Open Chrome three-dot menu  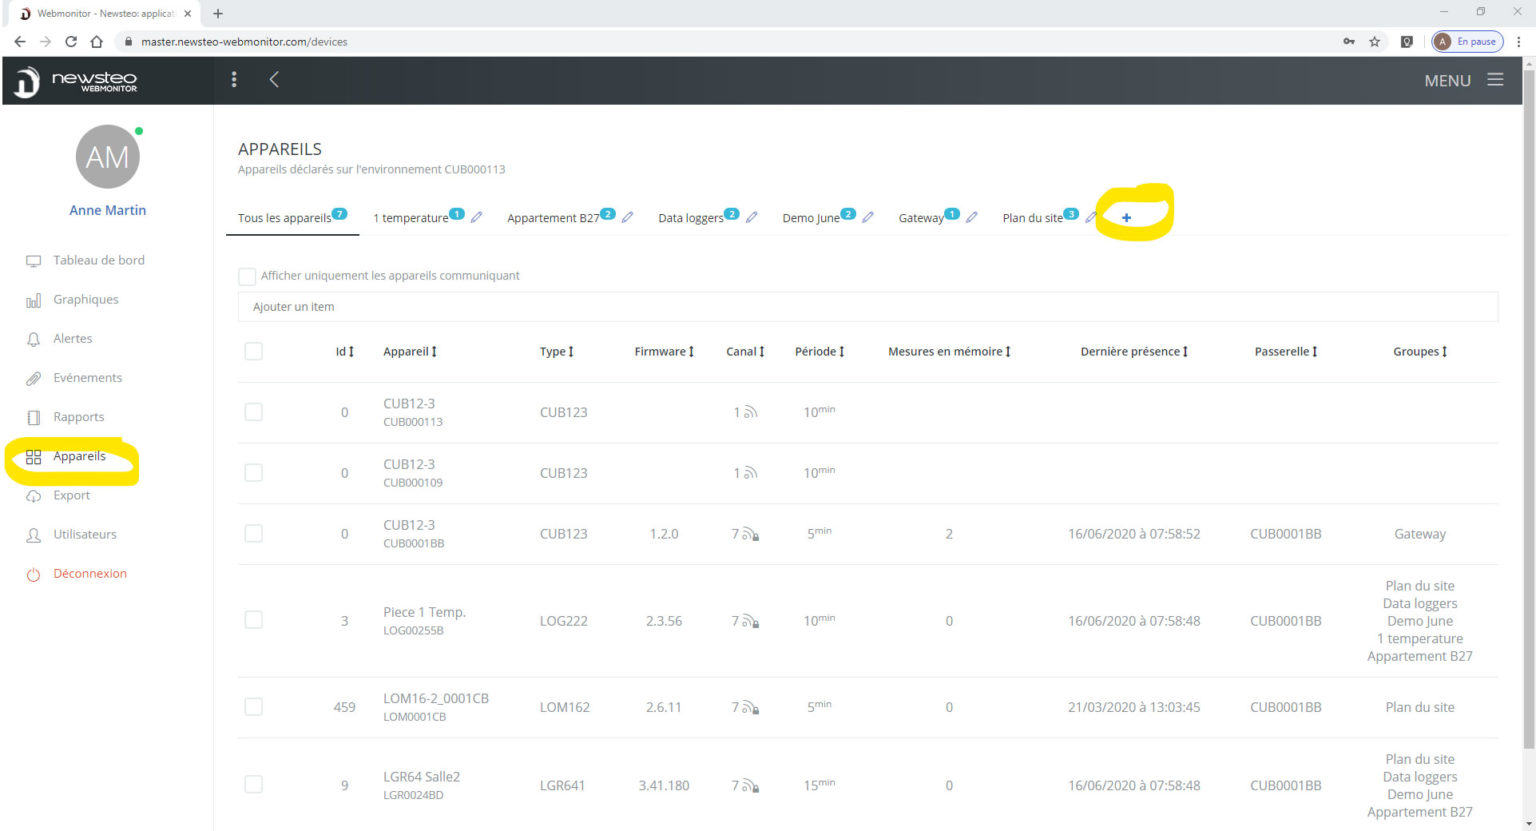[x=1519, y=41]
